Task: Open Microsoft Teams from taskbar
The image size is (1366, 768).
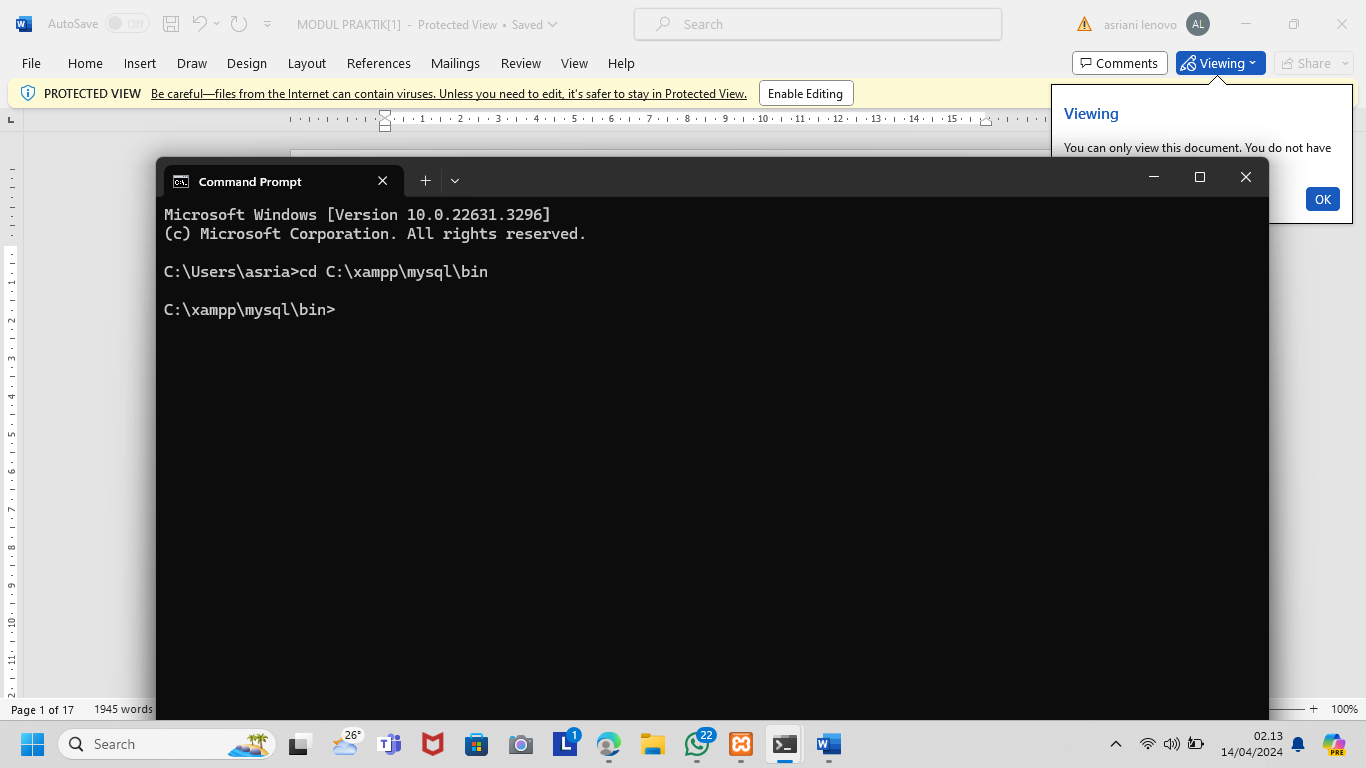Action: click(x=389, y=744)
